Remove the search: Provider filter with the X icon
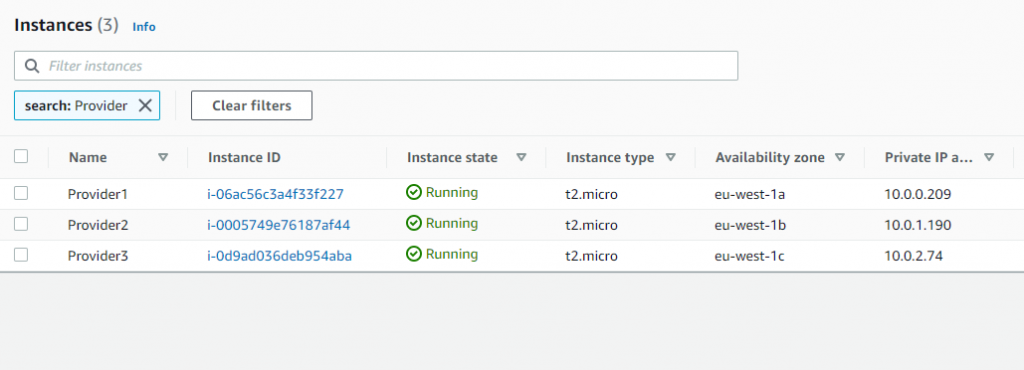Viewport: 1024px width, 370px height. pyautogui.click(x=145, y=106)
